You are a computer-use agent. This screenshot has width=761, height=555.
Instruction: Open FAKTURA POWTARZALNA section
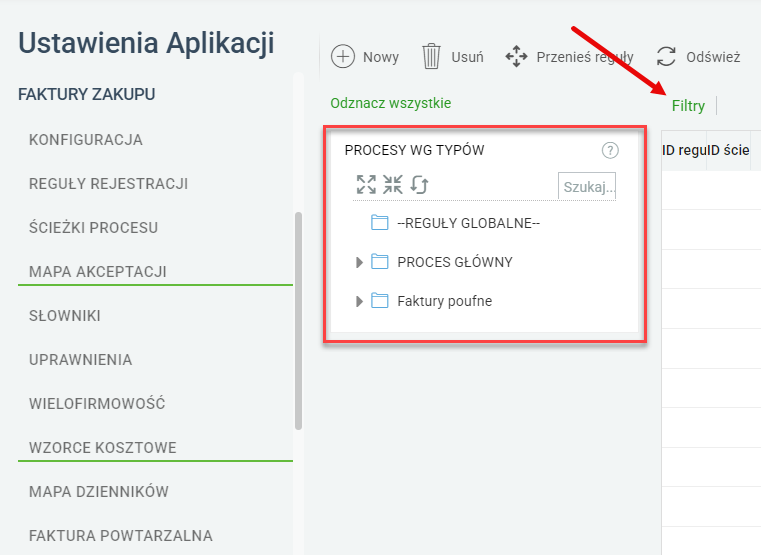tap(120, 536)
